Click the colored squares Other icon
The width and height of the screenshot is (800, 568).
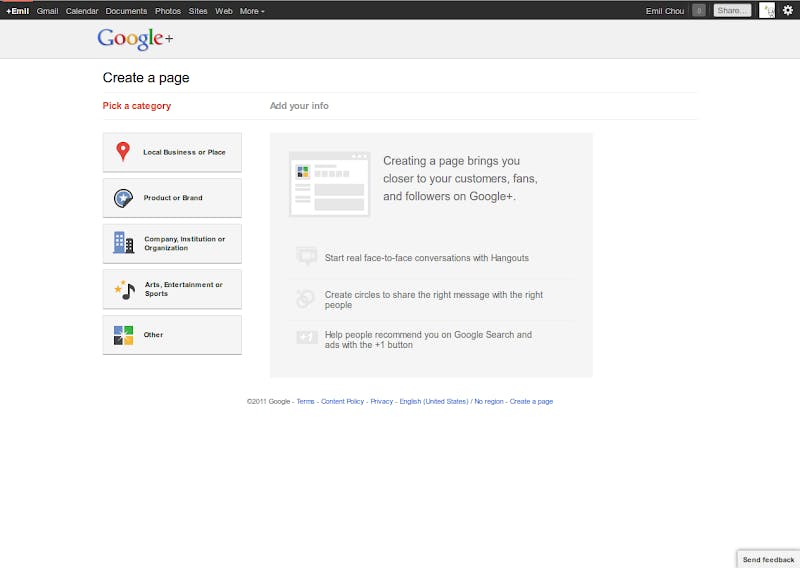coord(123,335)
